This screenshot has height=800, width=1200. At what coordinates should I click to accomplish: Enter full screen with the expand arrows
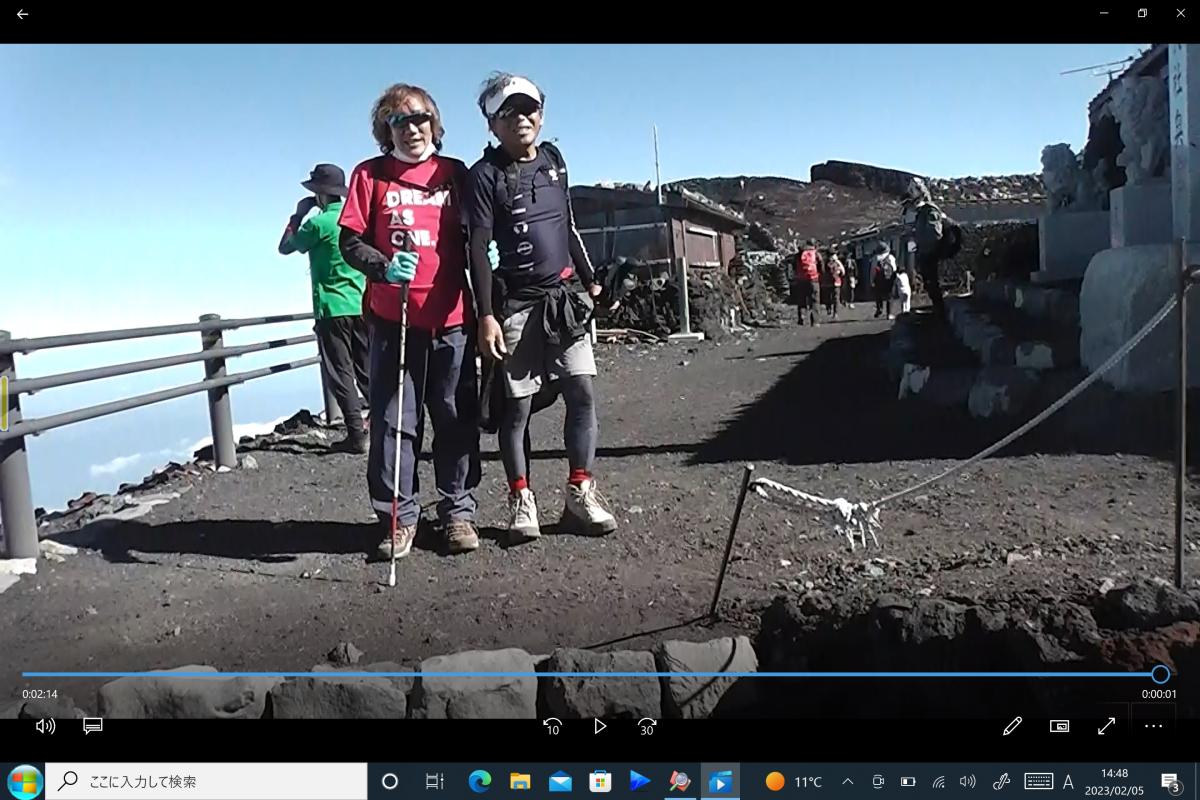click(x=1106, y=726)
